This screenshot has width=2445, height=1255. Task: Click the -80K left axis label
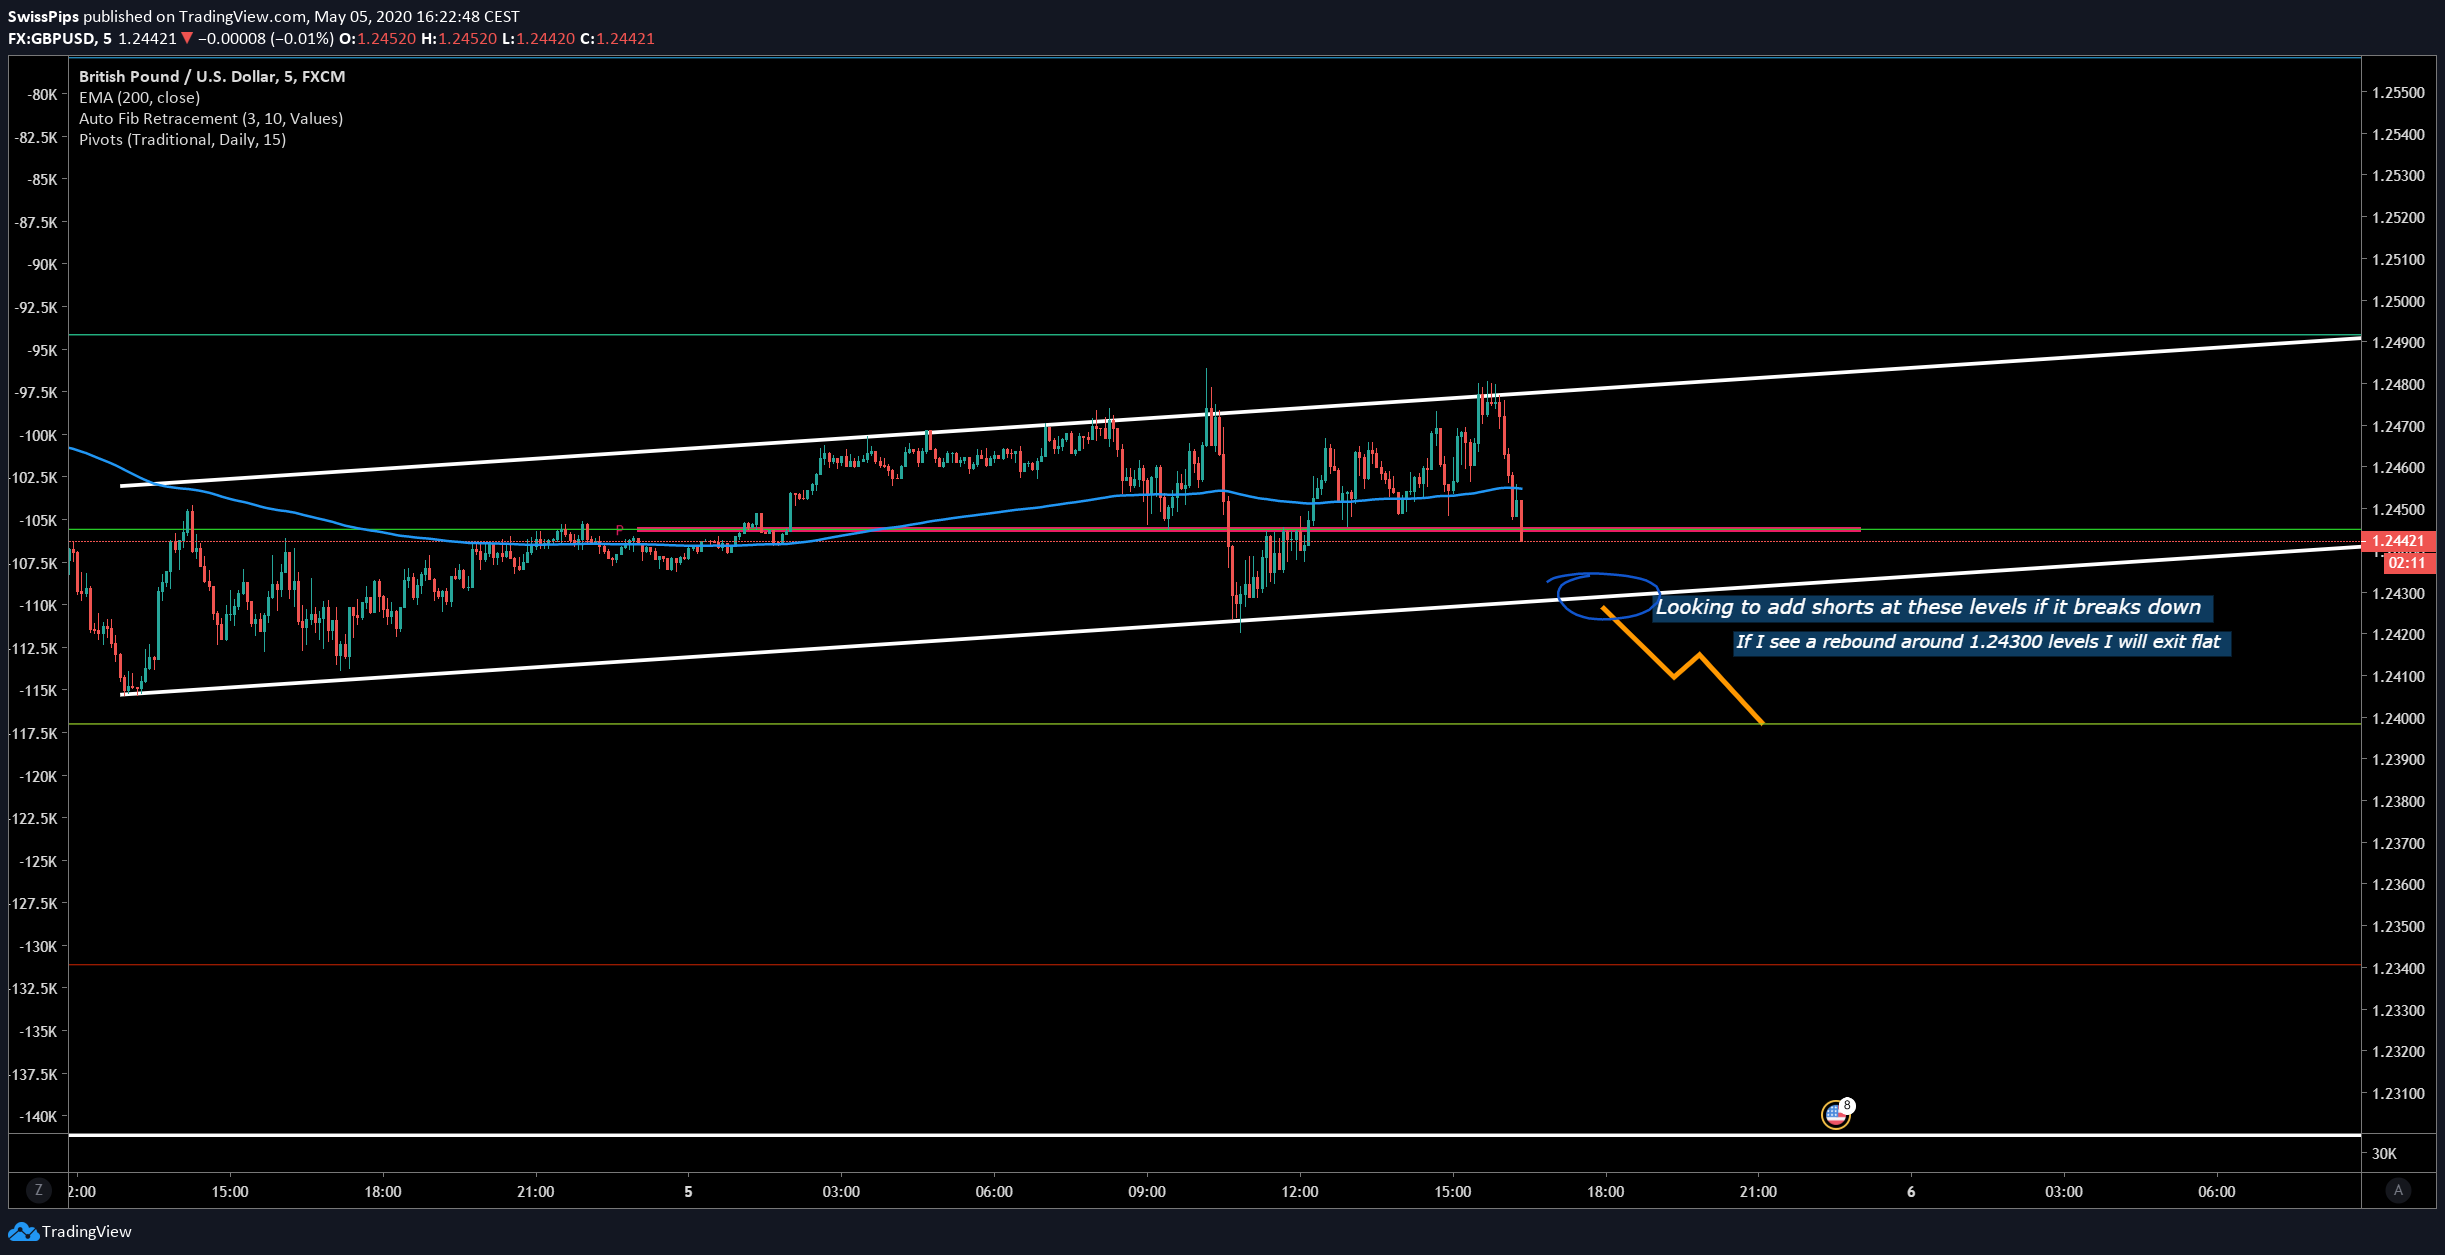pos(42,94)
